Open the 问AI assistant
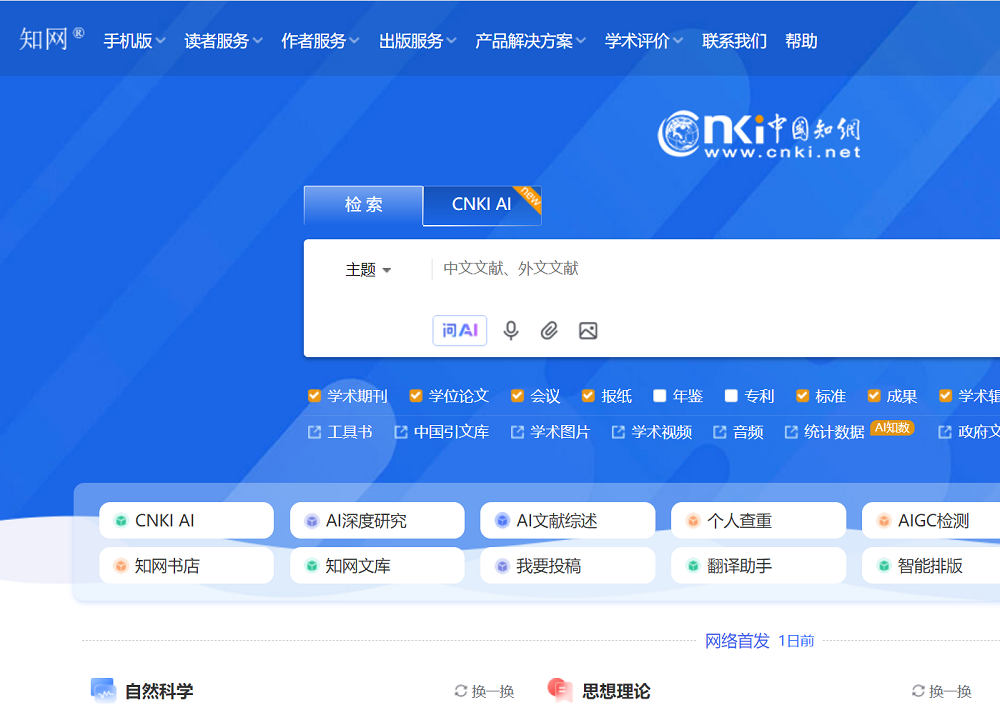This screenshot has width=1000, height=720. point(459,330)
